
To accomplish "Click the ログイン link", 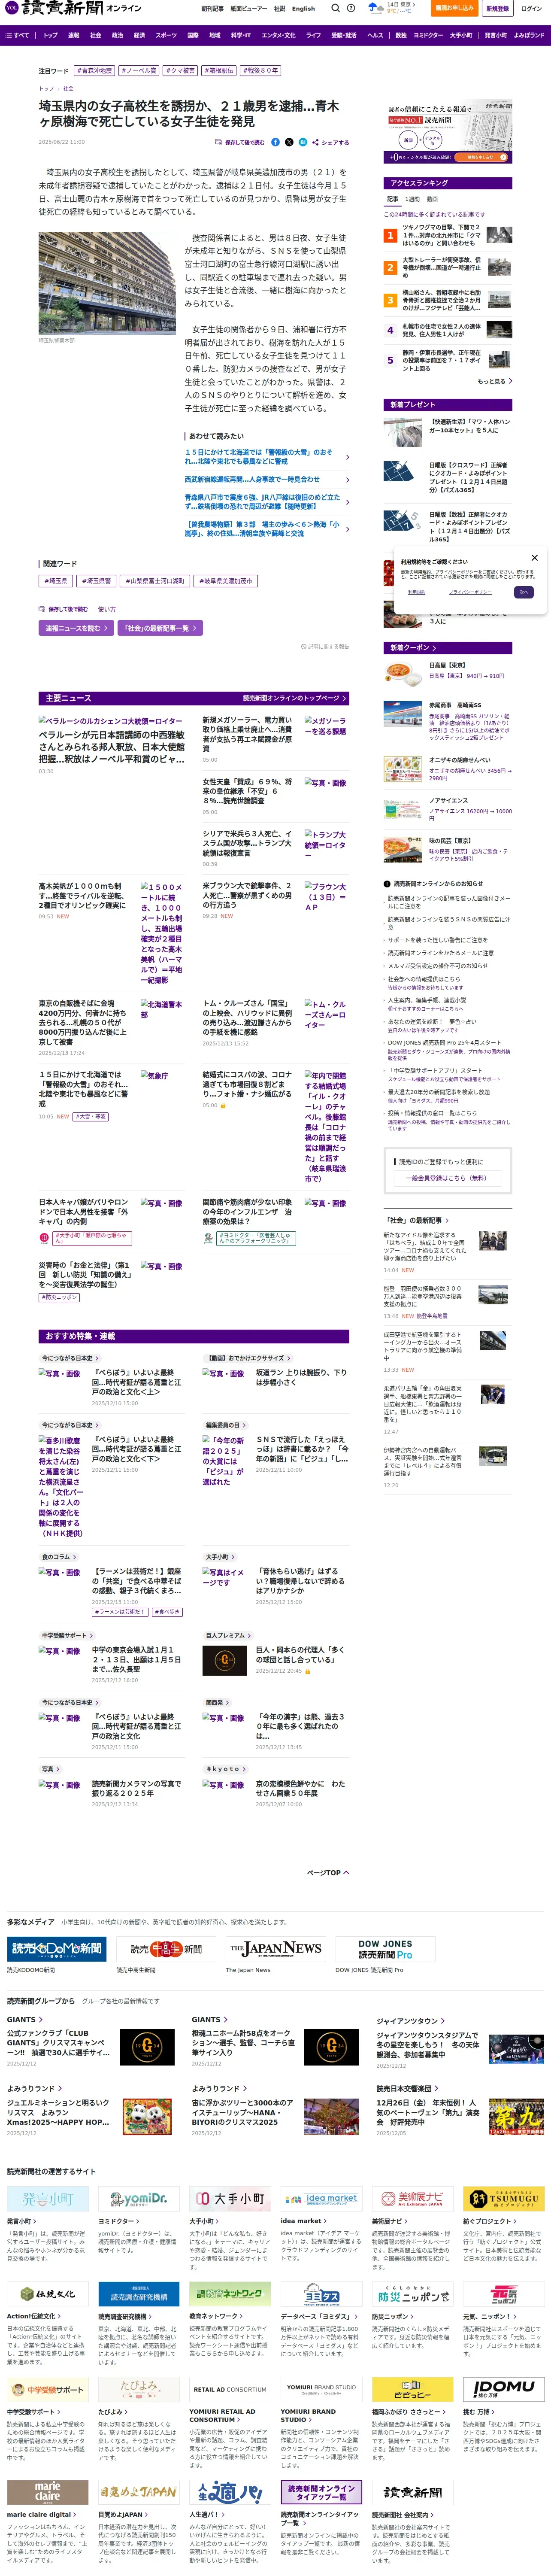I will 531,8.
